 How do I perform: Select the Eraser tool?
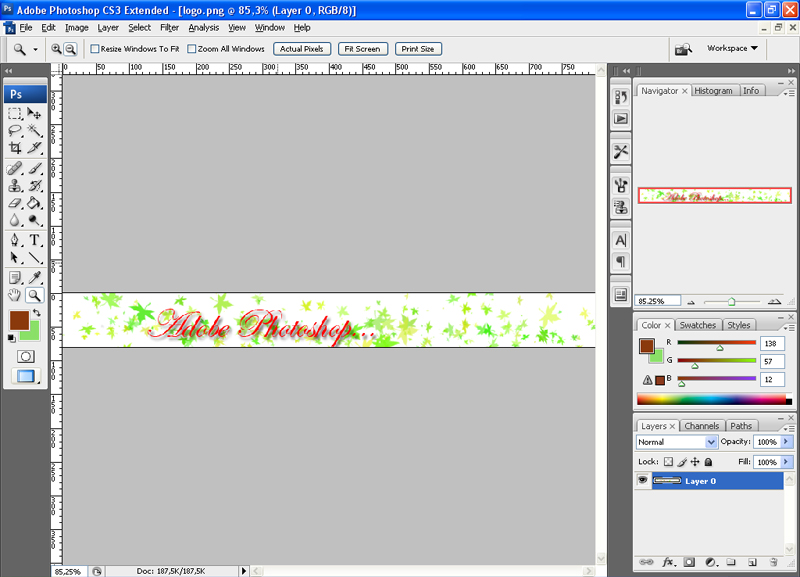tap(15, 203)
